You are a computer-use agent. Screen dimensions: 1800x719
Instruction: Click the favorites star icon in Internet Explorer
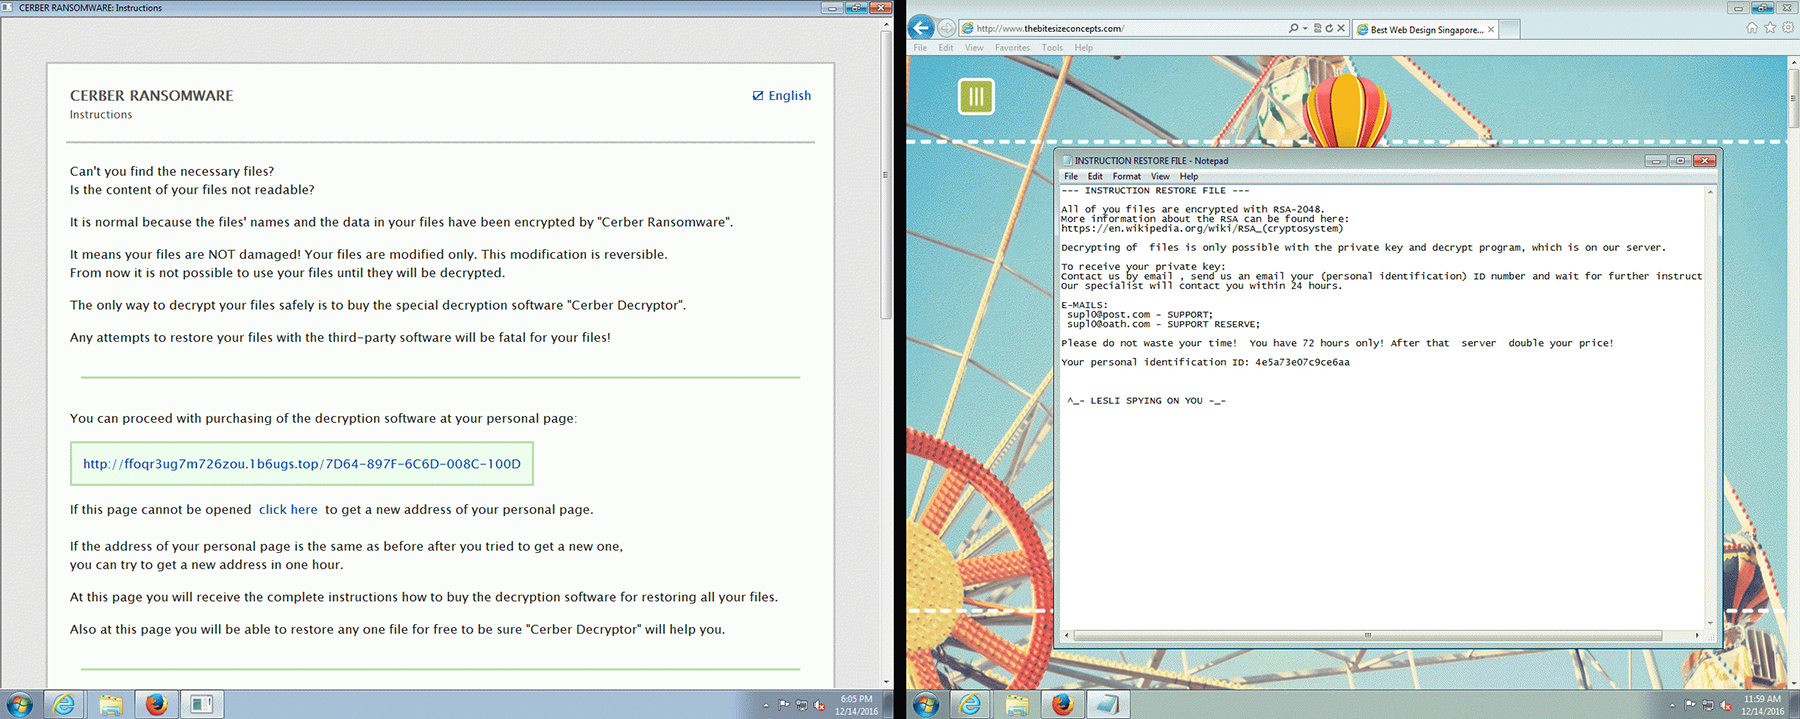(x=1769, y=28)
